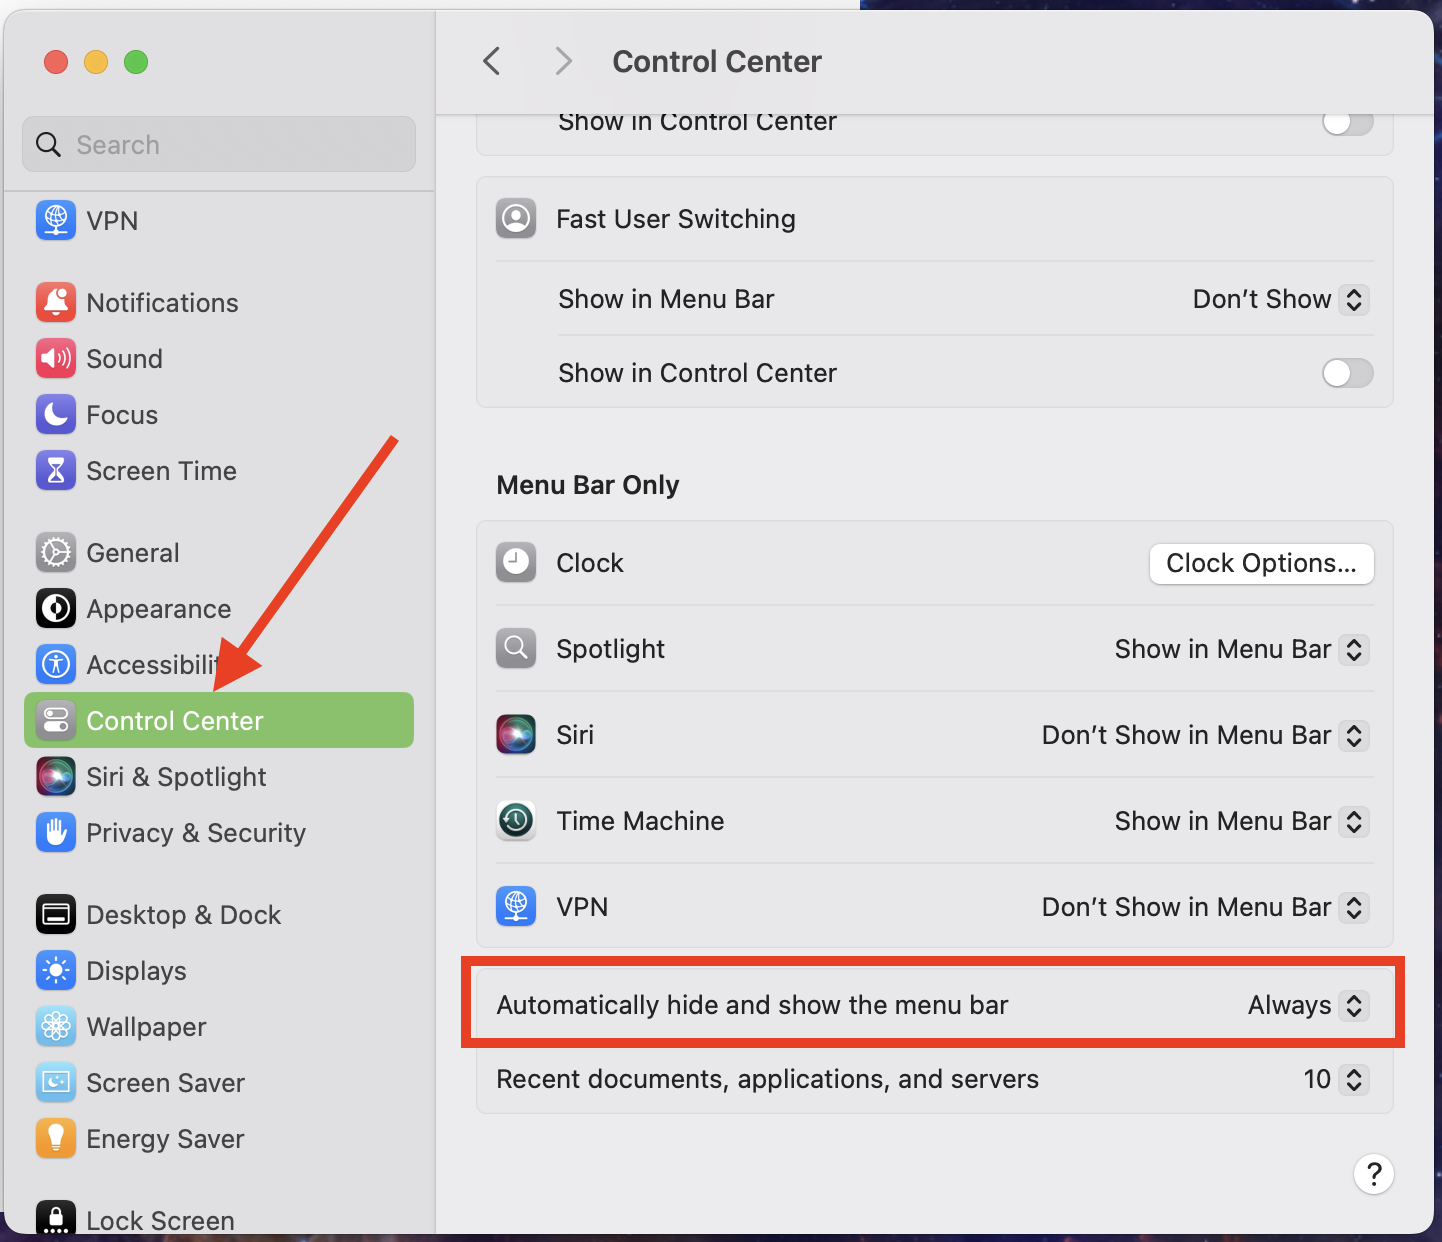Click the General gear icon
The width and height of the screenshot is (1442, 1242).
(56, 552)
